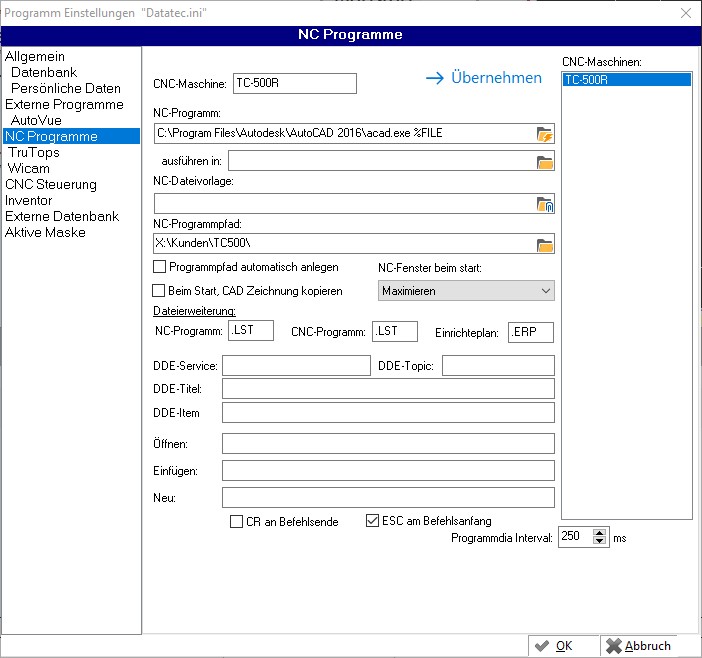
Task: Open TruTops settings page
Action: point(34,152)
